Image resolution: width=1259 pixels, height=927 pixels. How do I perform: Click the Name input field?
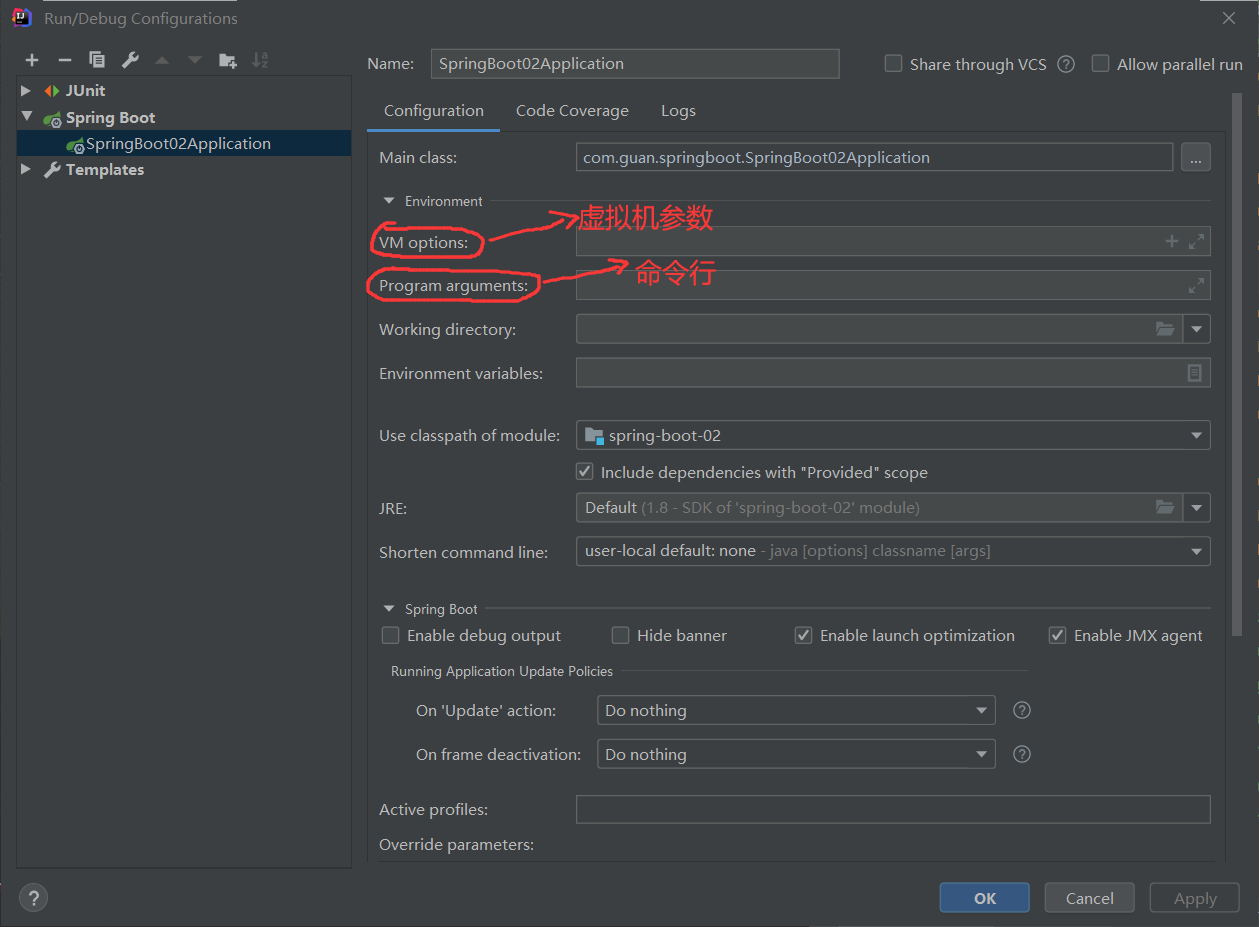pos(635,63)
